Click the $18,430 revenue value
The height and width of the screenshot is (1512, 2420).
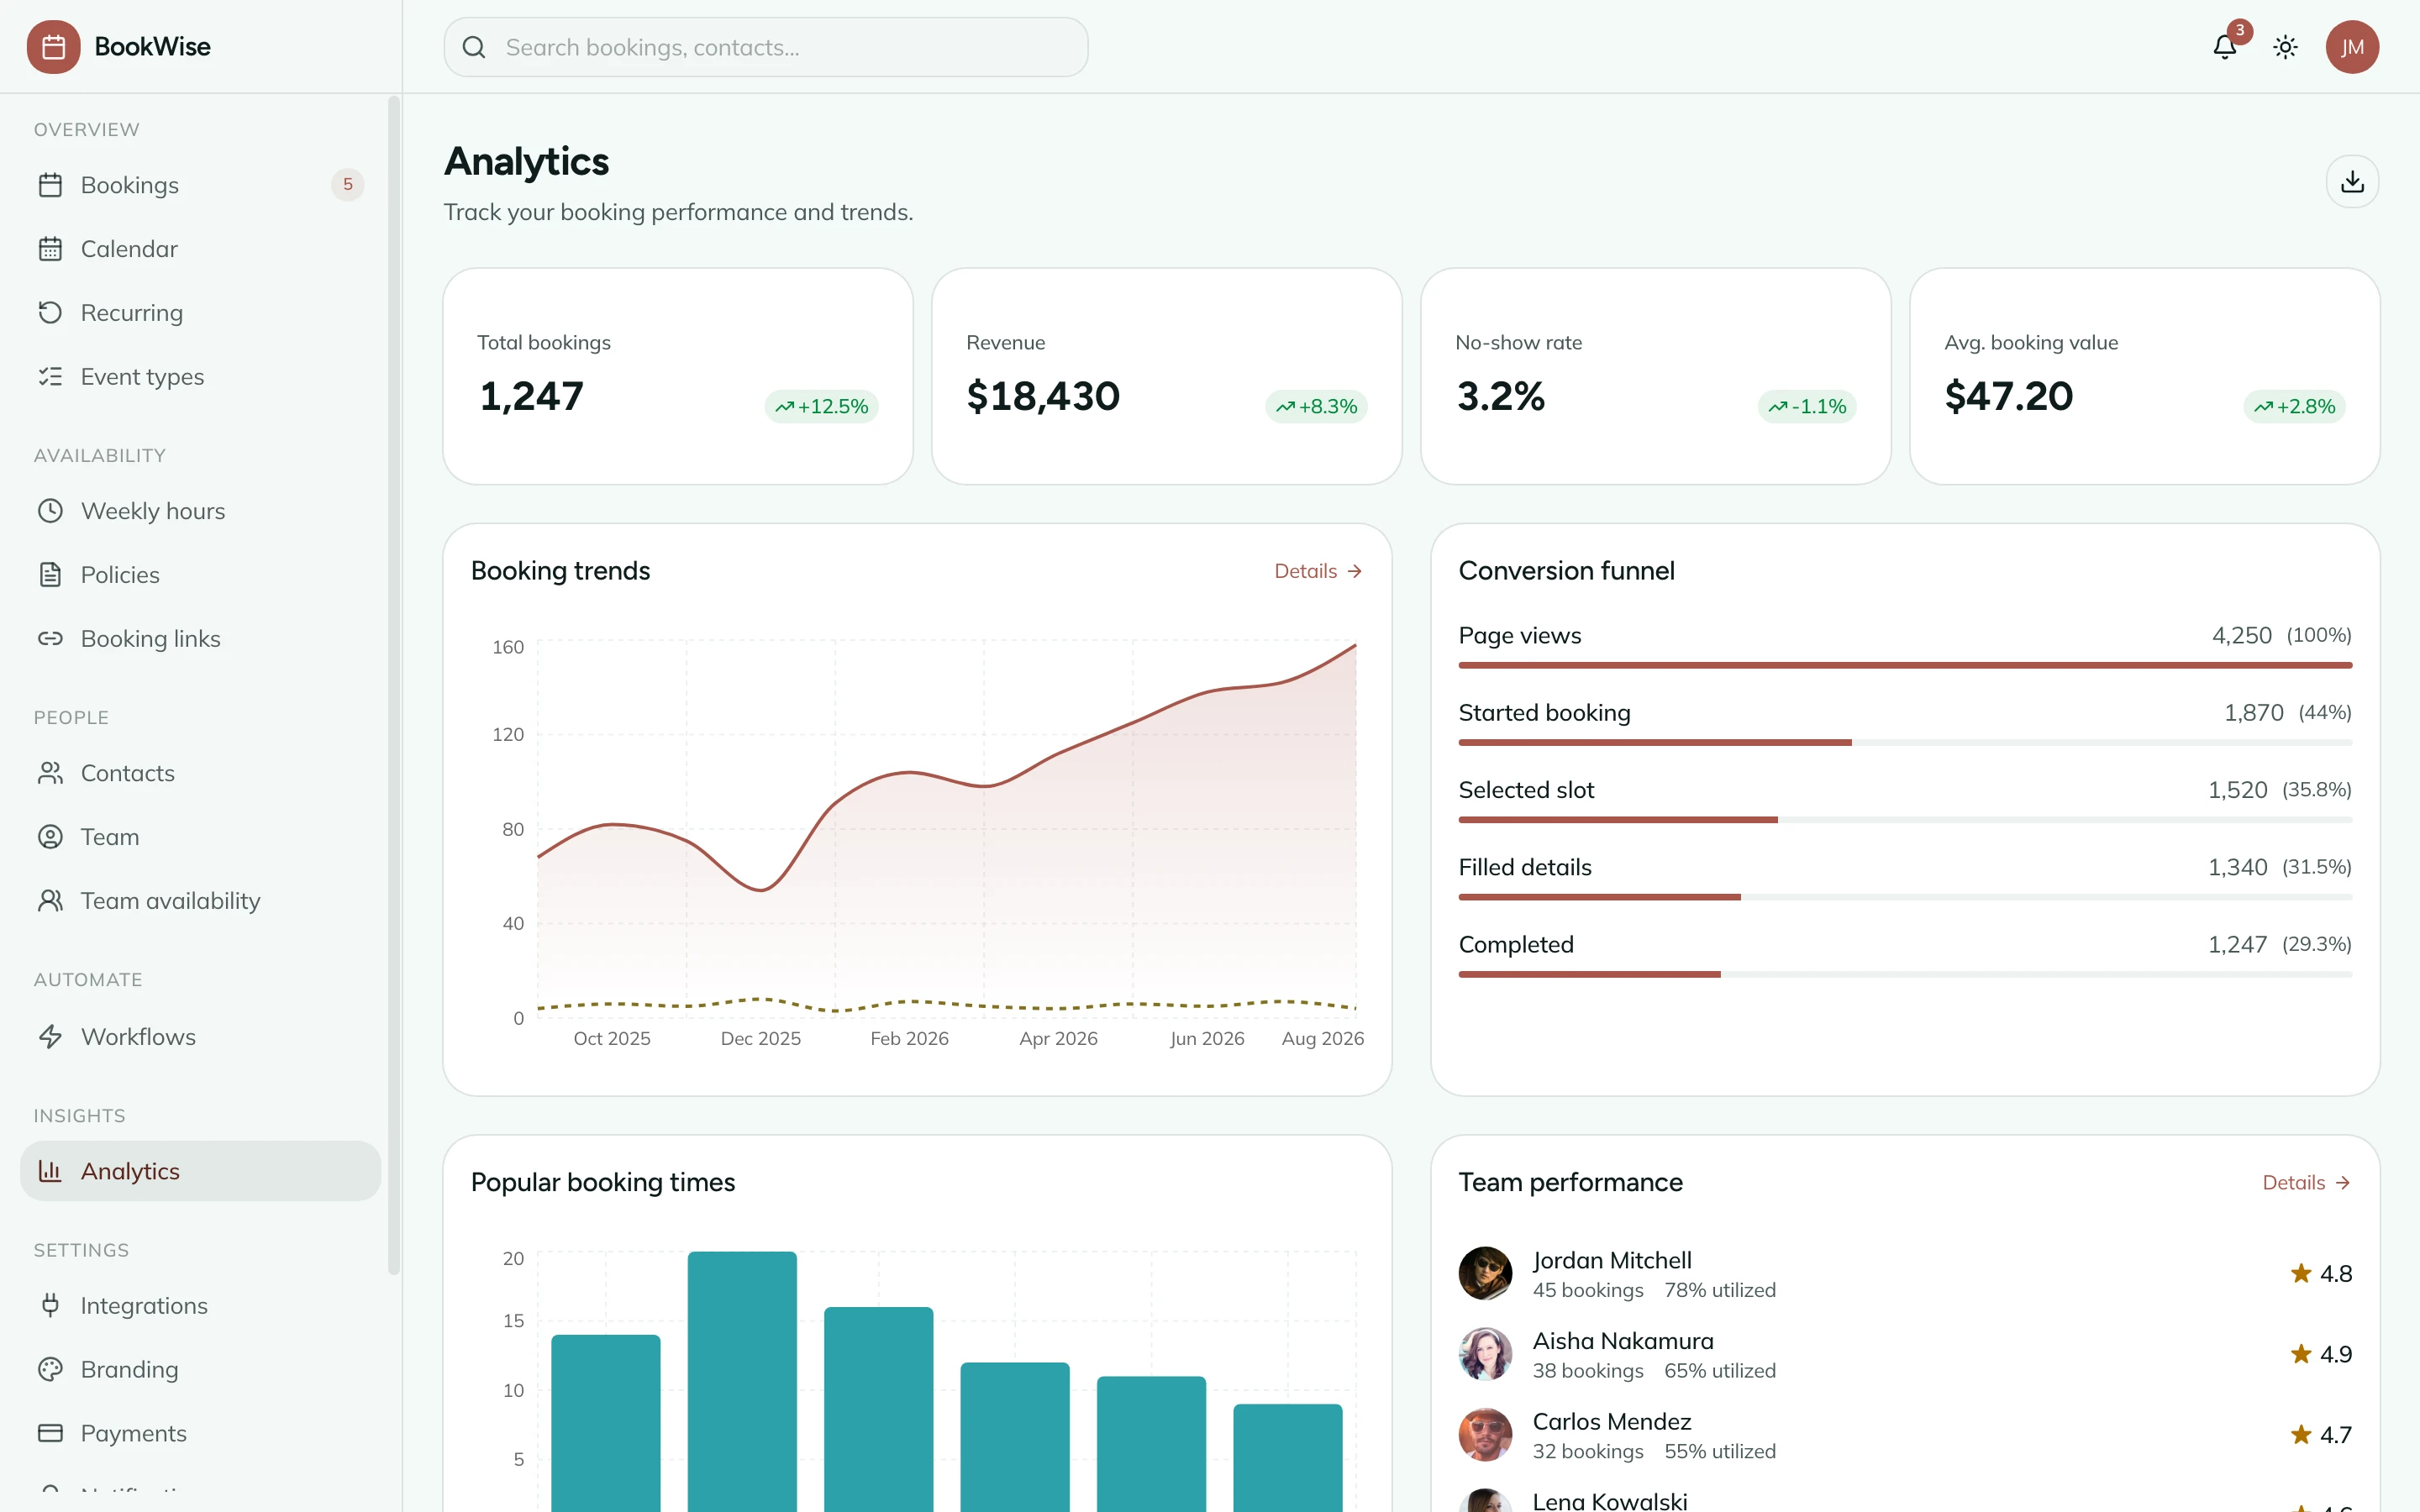[x=1043, y=397]
